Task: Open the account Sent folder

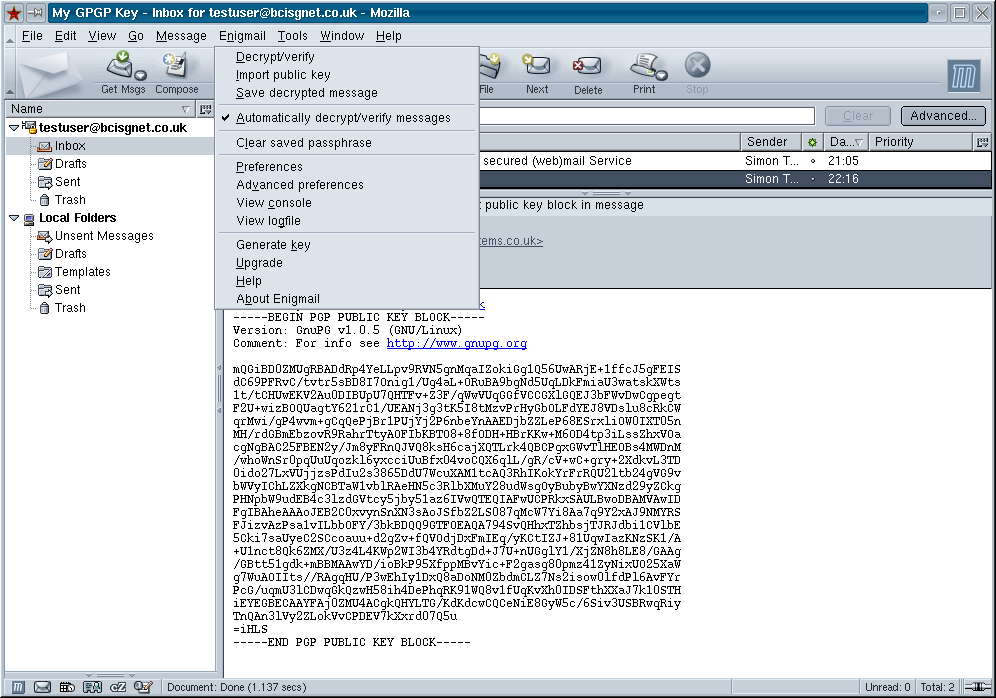Action: click(67, 182)
